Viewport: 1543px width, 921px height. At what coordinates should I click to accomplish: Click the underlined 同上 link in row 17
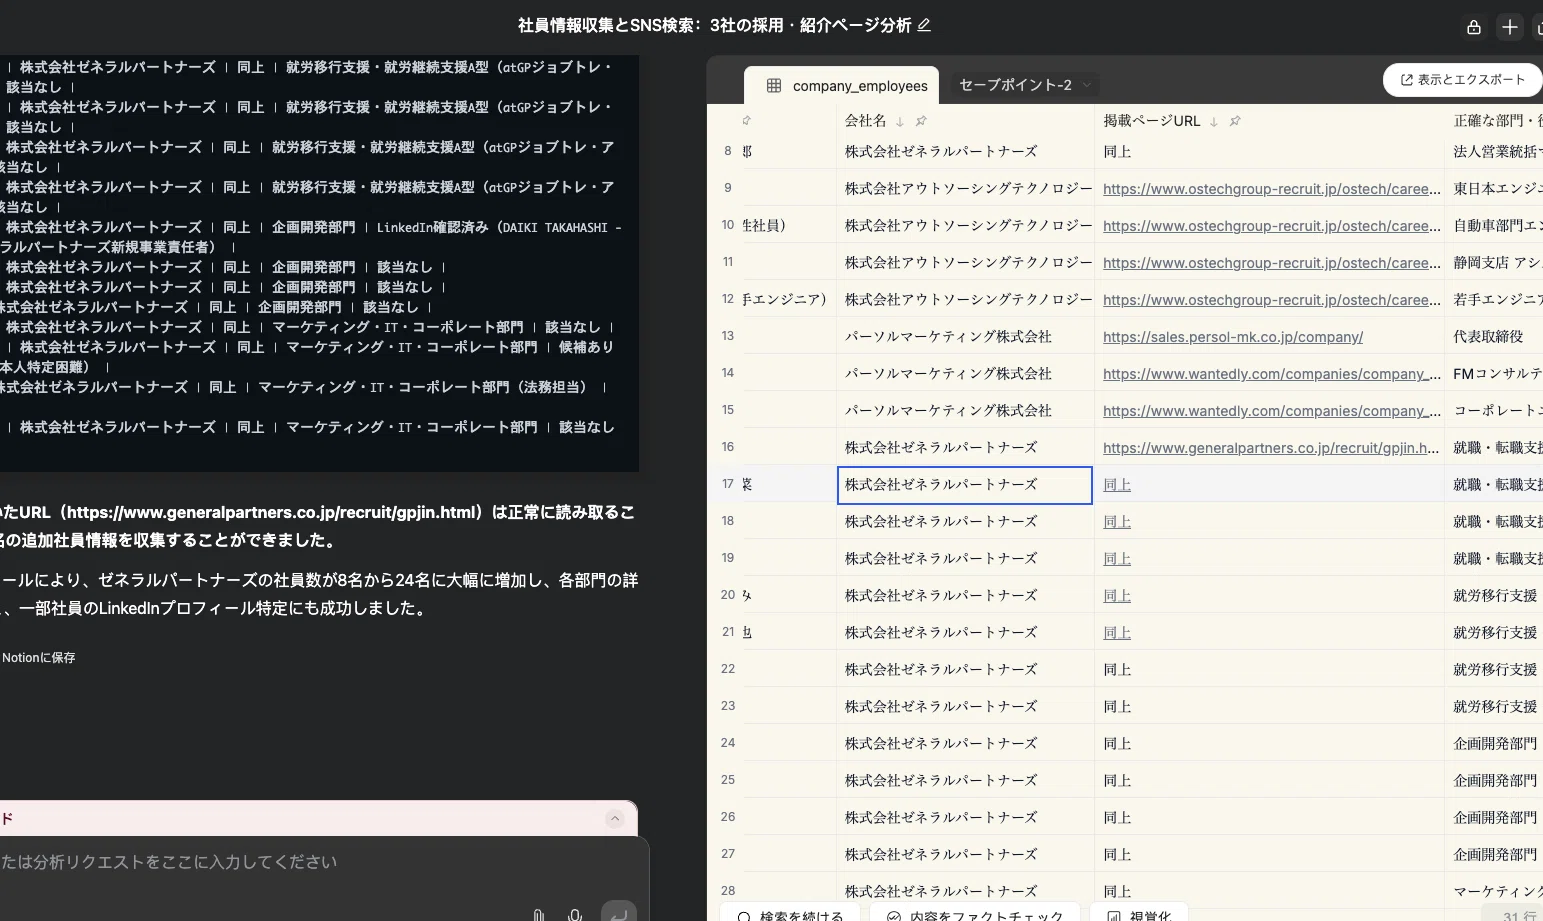click(x=1117, y=485)
